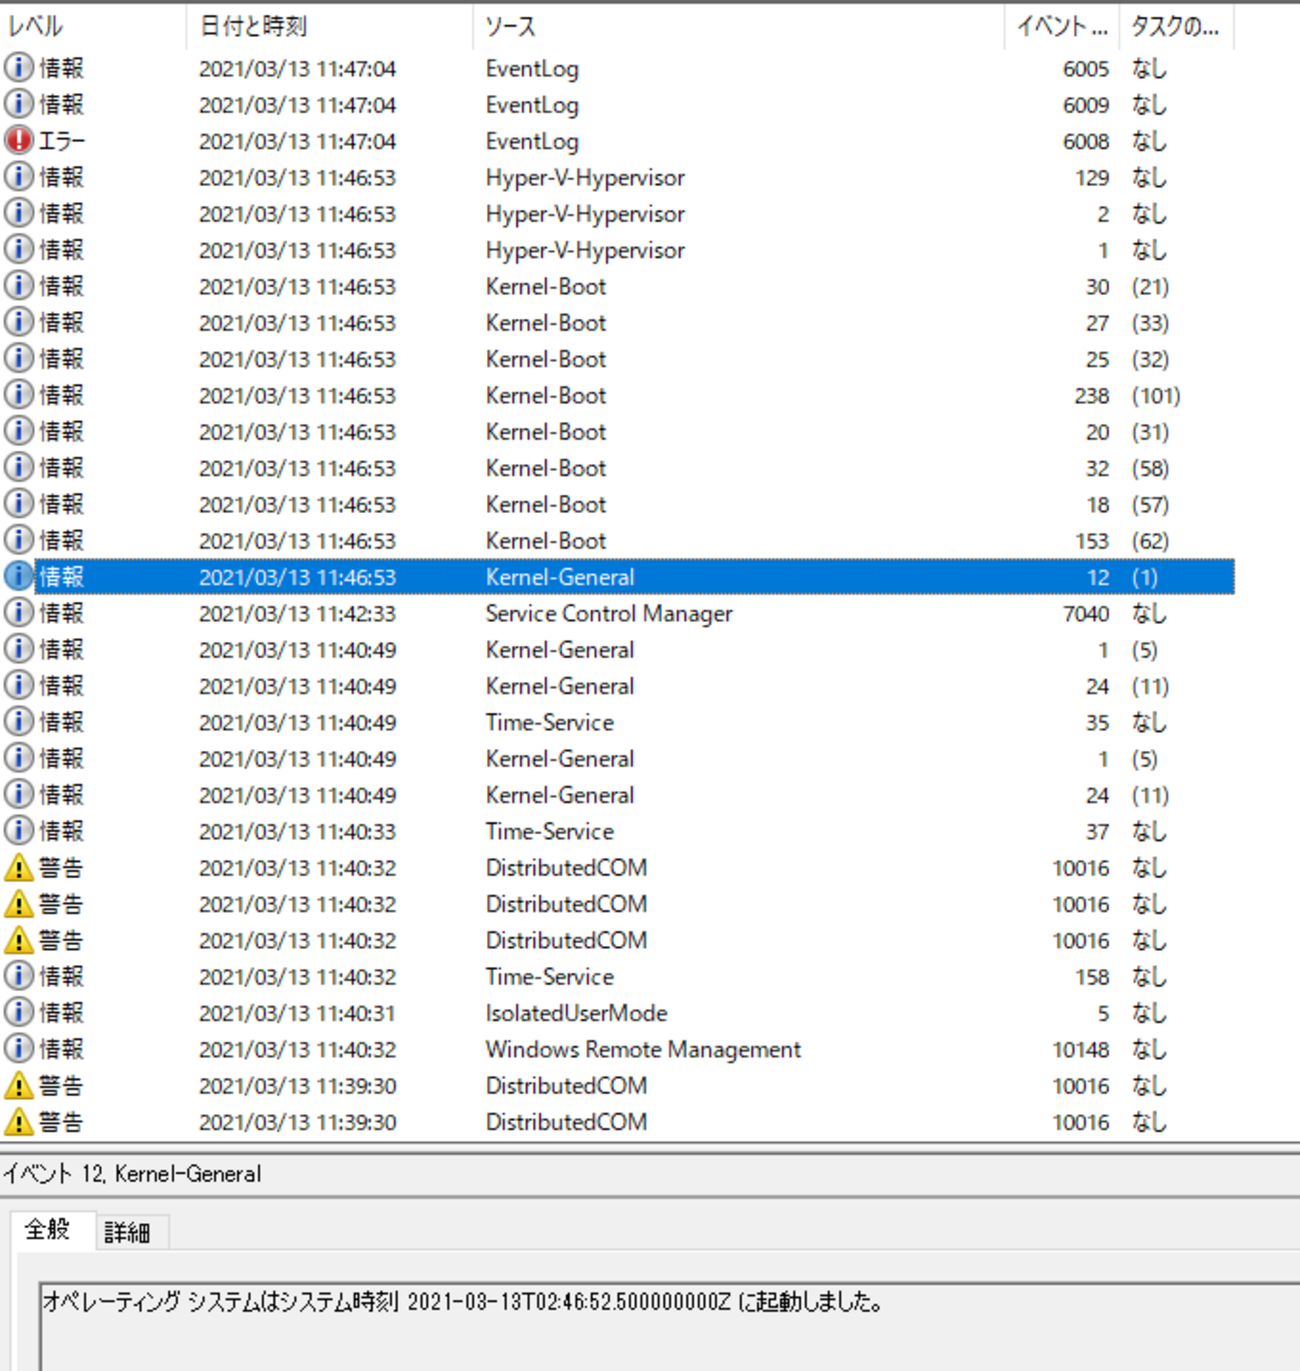Click the info icon on the Kernel-Boot event 153 row
The width and height of the screenshot is (1300, 1371).
[x=18, y=540]
